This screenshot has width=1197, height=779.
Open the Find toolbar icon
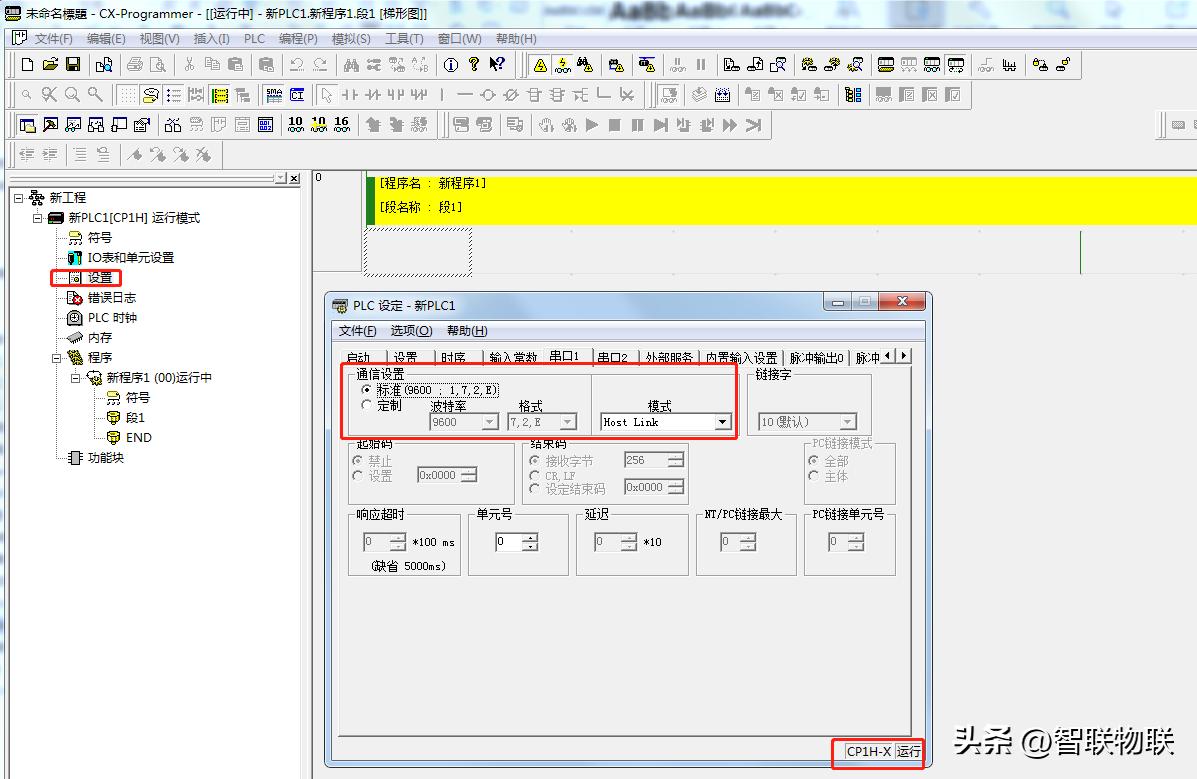coord(349,64)
